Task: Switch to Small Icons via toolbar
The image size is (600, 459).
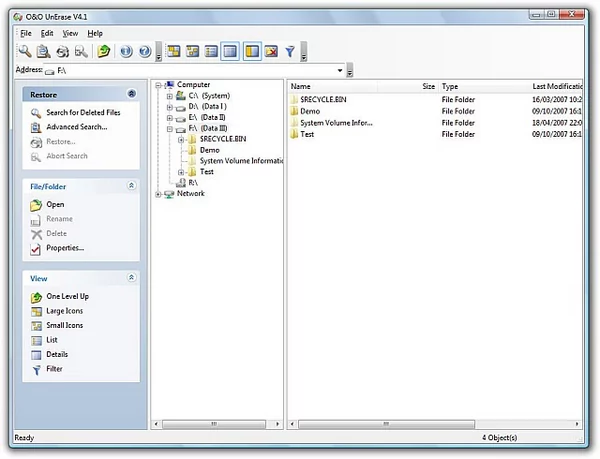Action: pos(192,51)
